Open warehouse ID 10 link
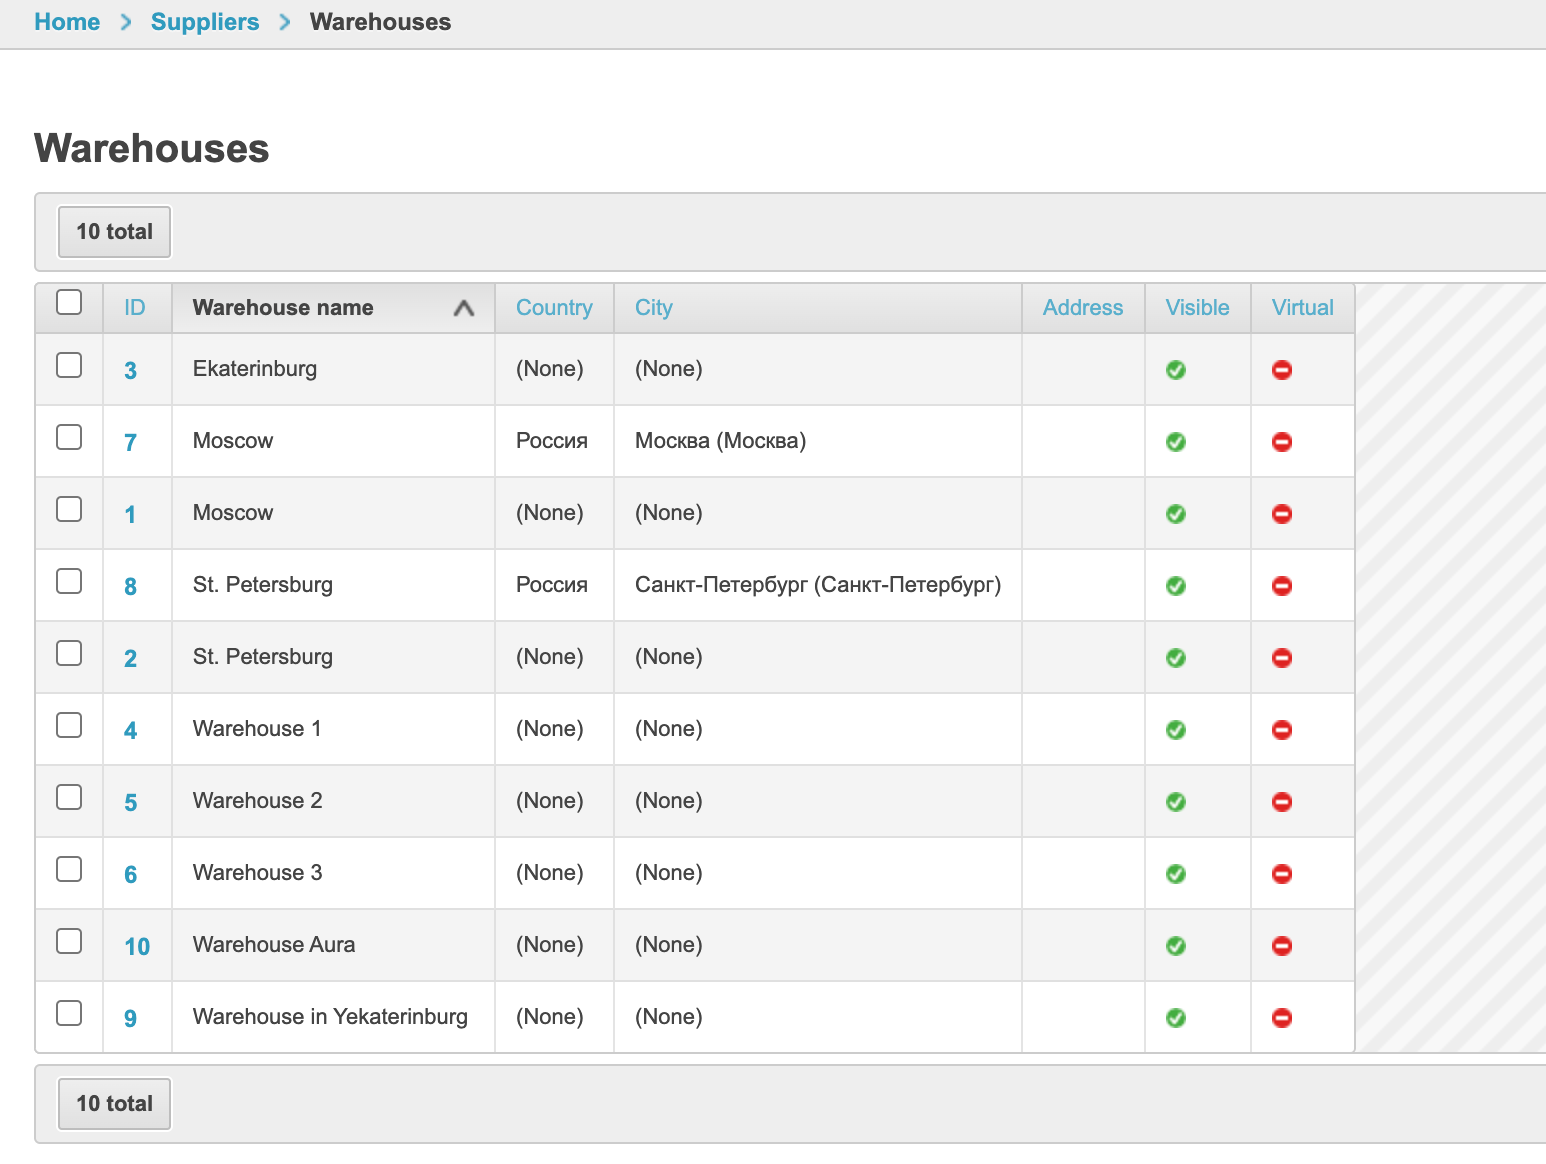This screenshot has height=1164, width=1546. 137,947
